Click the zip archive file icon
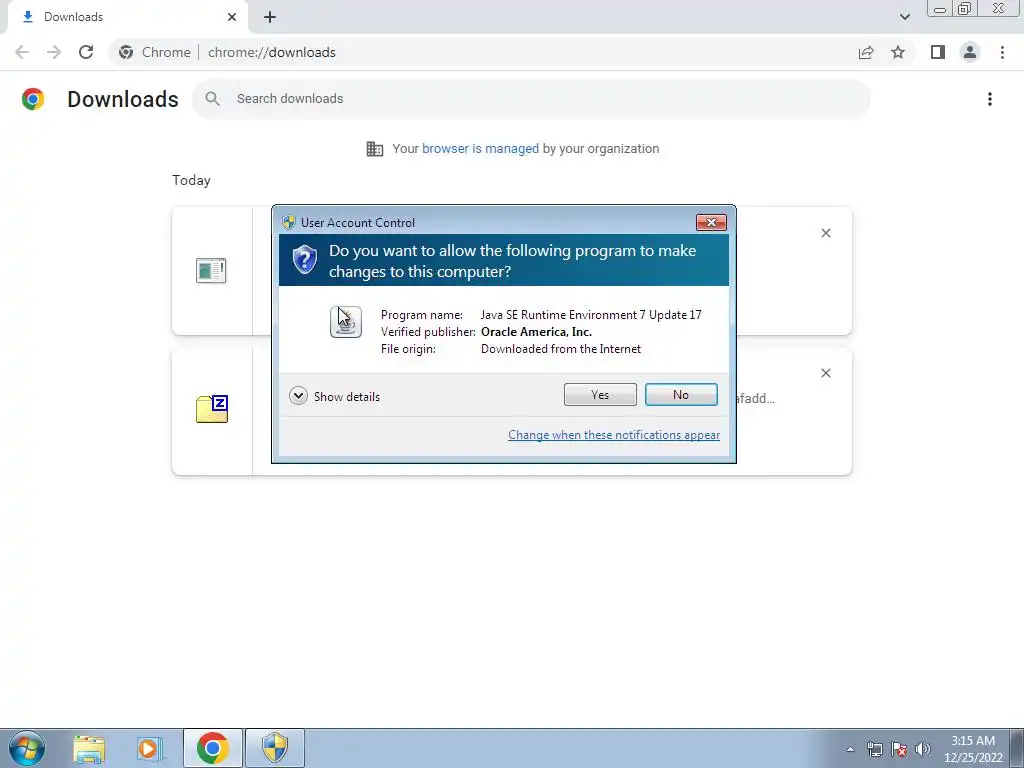1024x768 pixels. pyautogui.click(x=212, y=409)
